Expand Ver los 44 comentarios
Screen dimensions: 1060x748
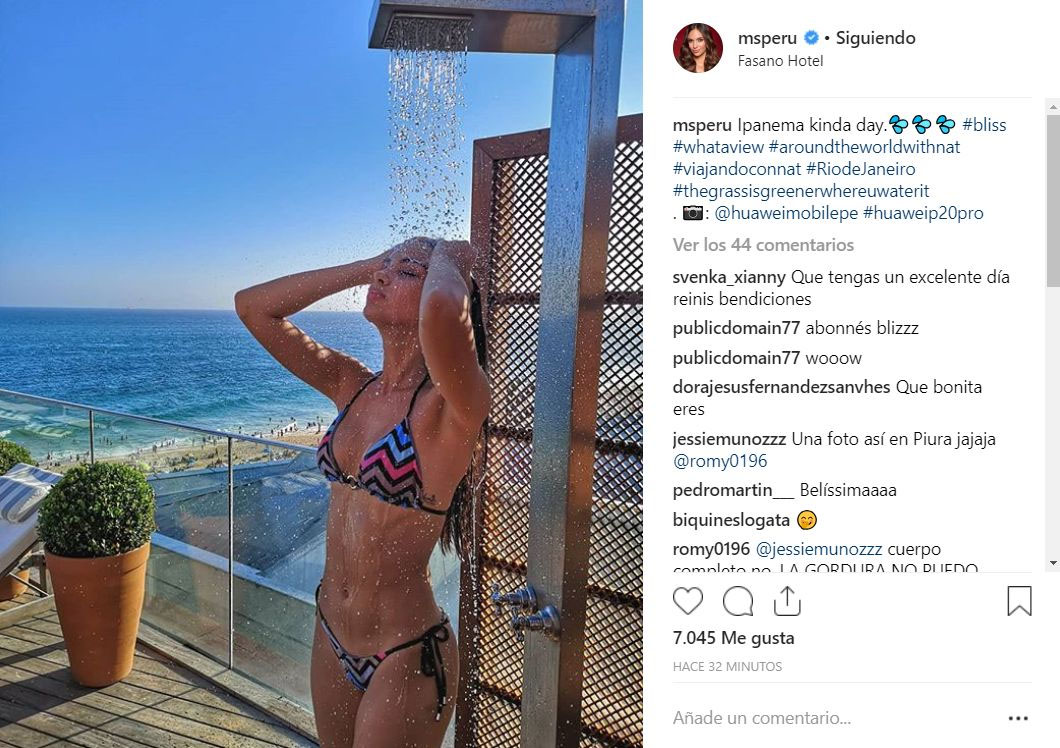763,245
